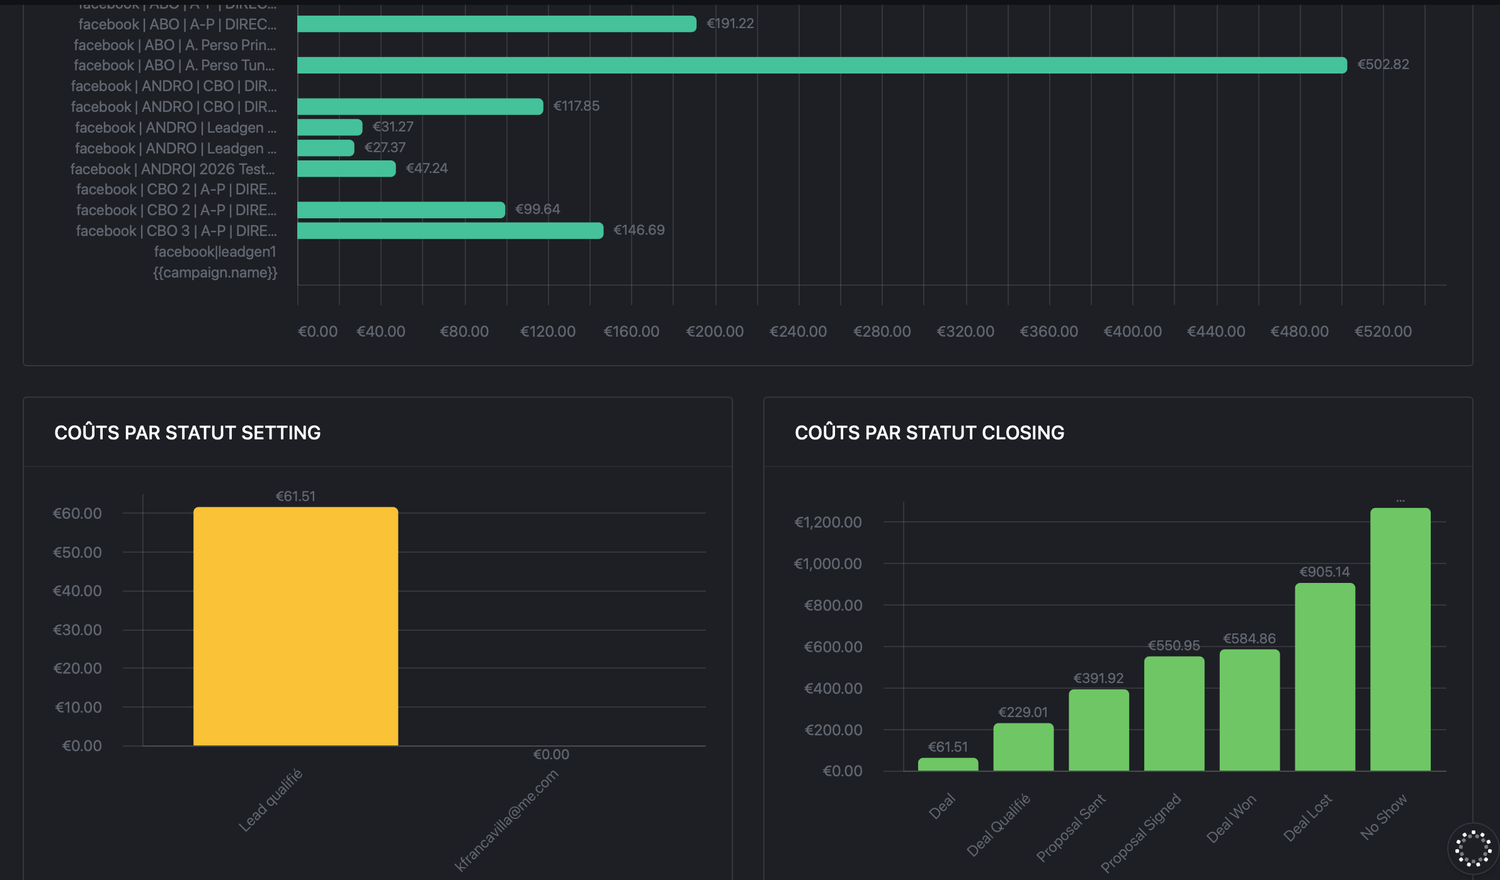This screenshot has height=880, width=1500.
Task: Select the tallest No Show bar
Action: click(1400, 640)
